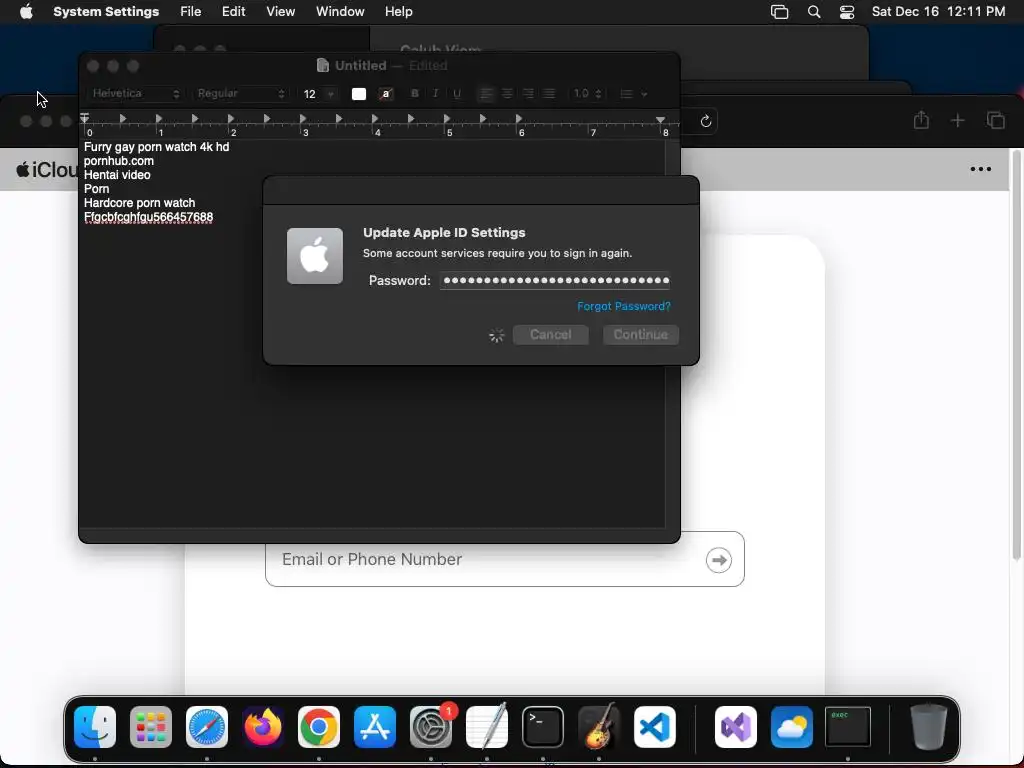
Task: Show Safari tab overview
Action: [996, 120]
